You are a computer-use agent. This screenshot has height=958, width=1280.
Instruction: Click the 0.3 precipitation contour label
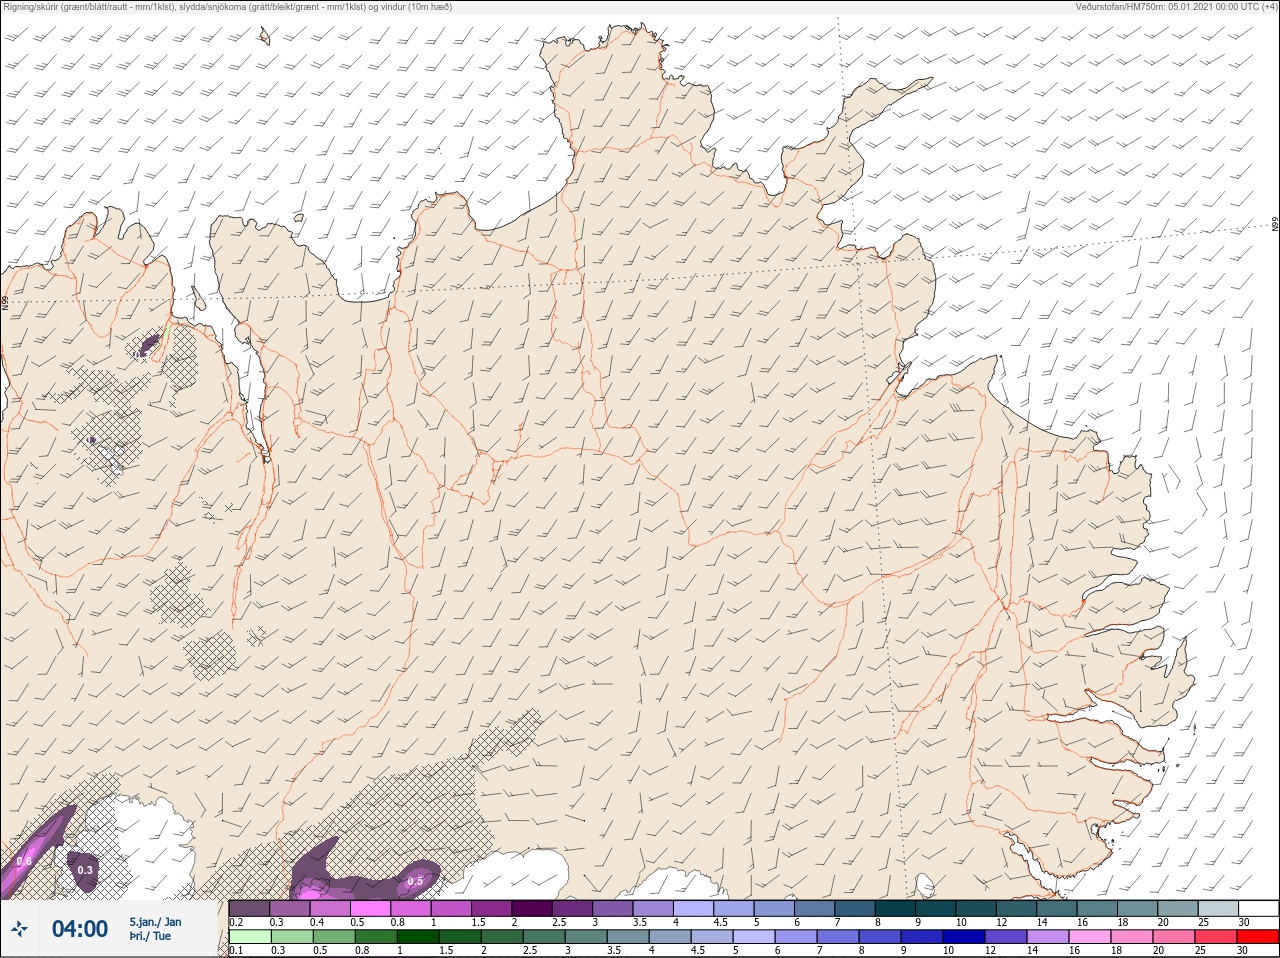85,870
